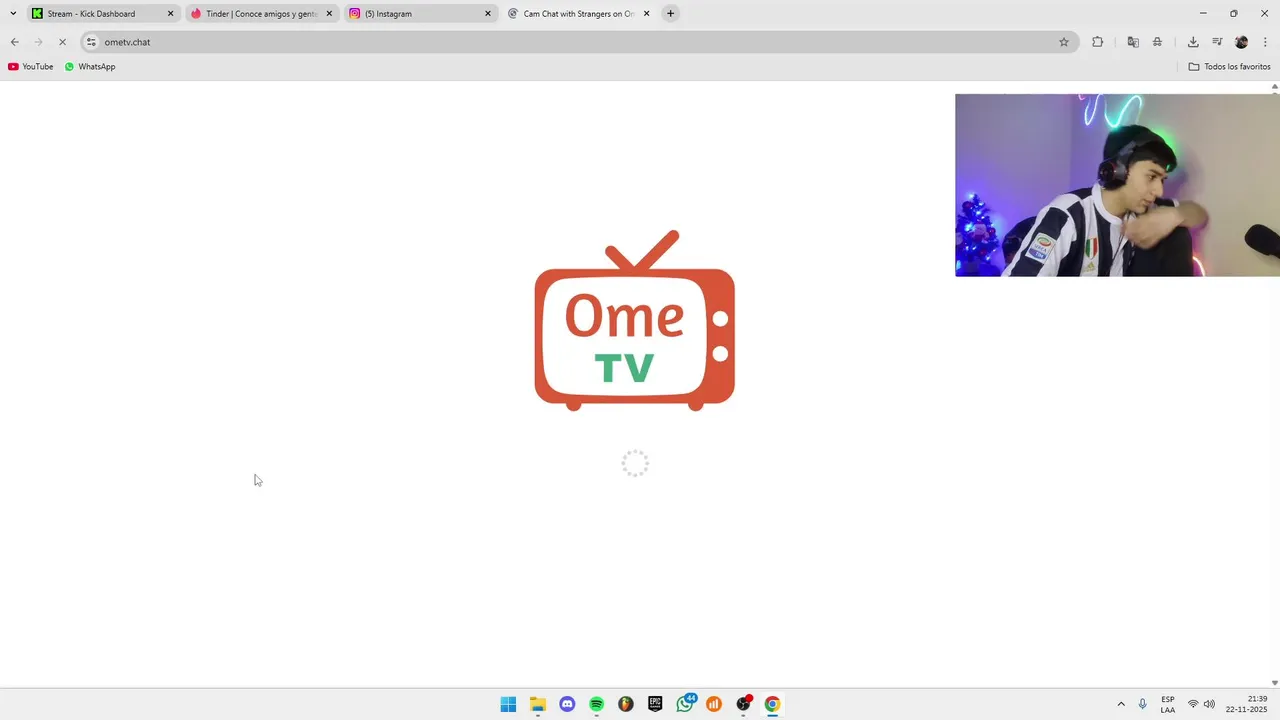Click the streamer webcam overlay
The image size is (1280, 720).
(1117, 185)
